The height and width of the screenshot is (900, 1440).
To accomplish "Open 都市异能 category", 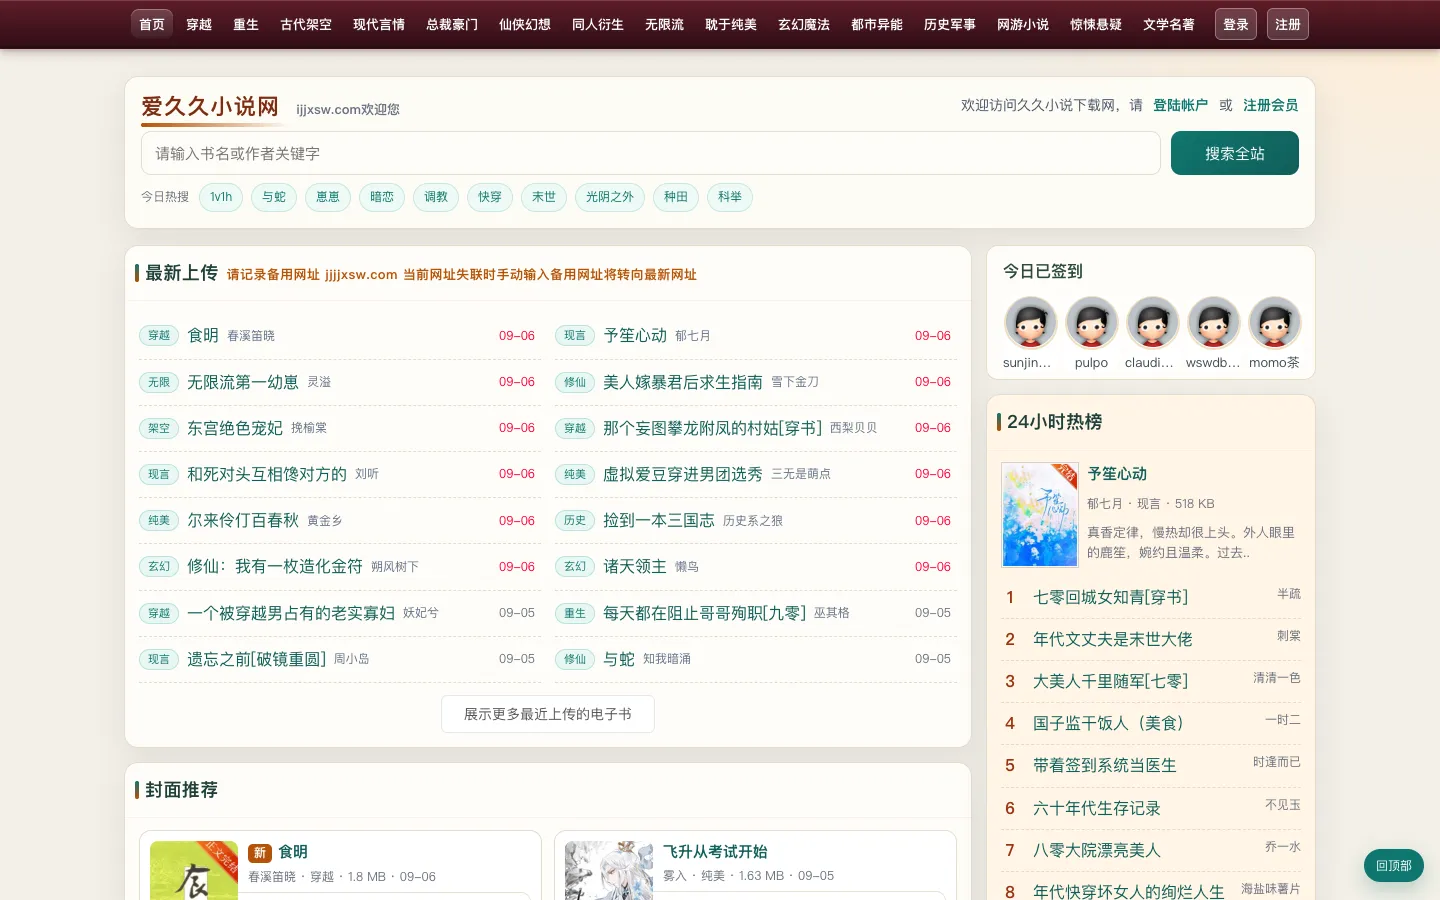I will click(x=877, y=24).
